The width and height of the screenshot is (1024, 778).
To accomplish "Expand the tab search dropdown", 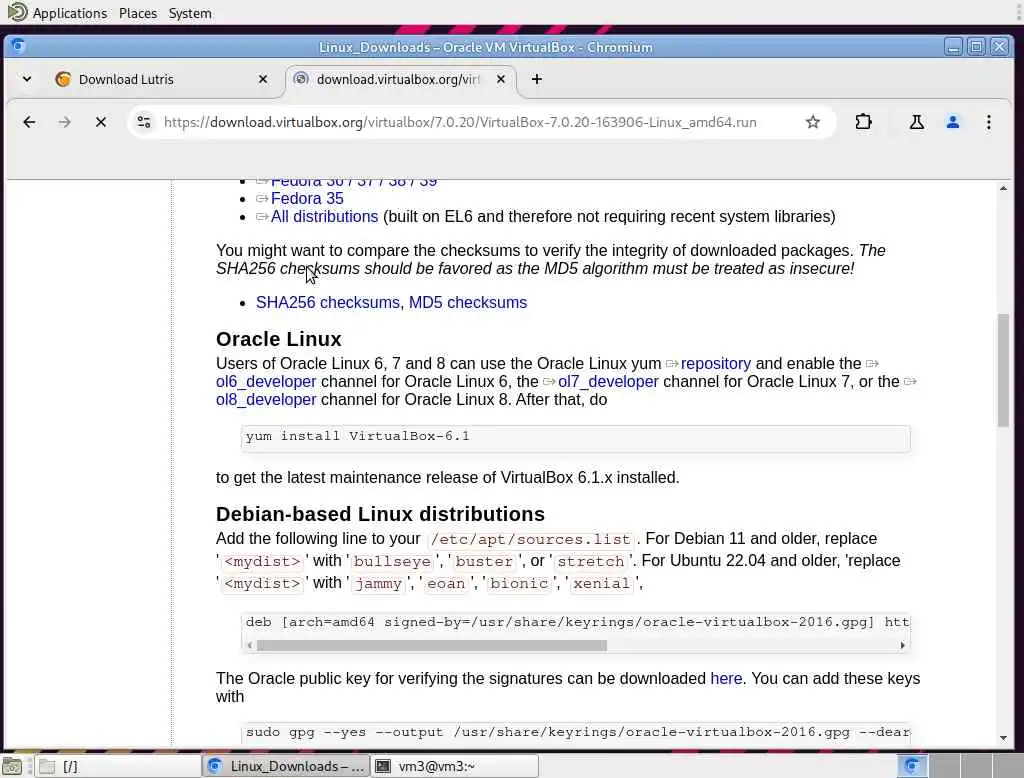I will 27,79.
